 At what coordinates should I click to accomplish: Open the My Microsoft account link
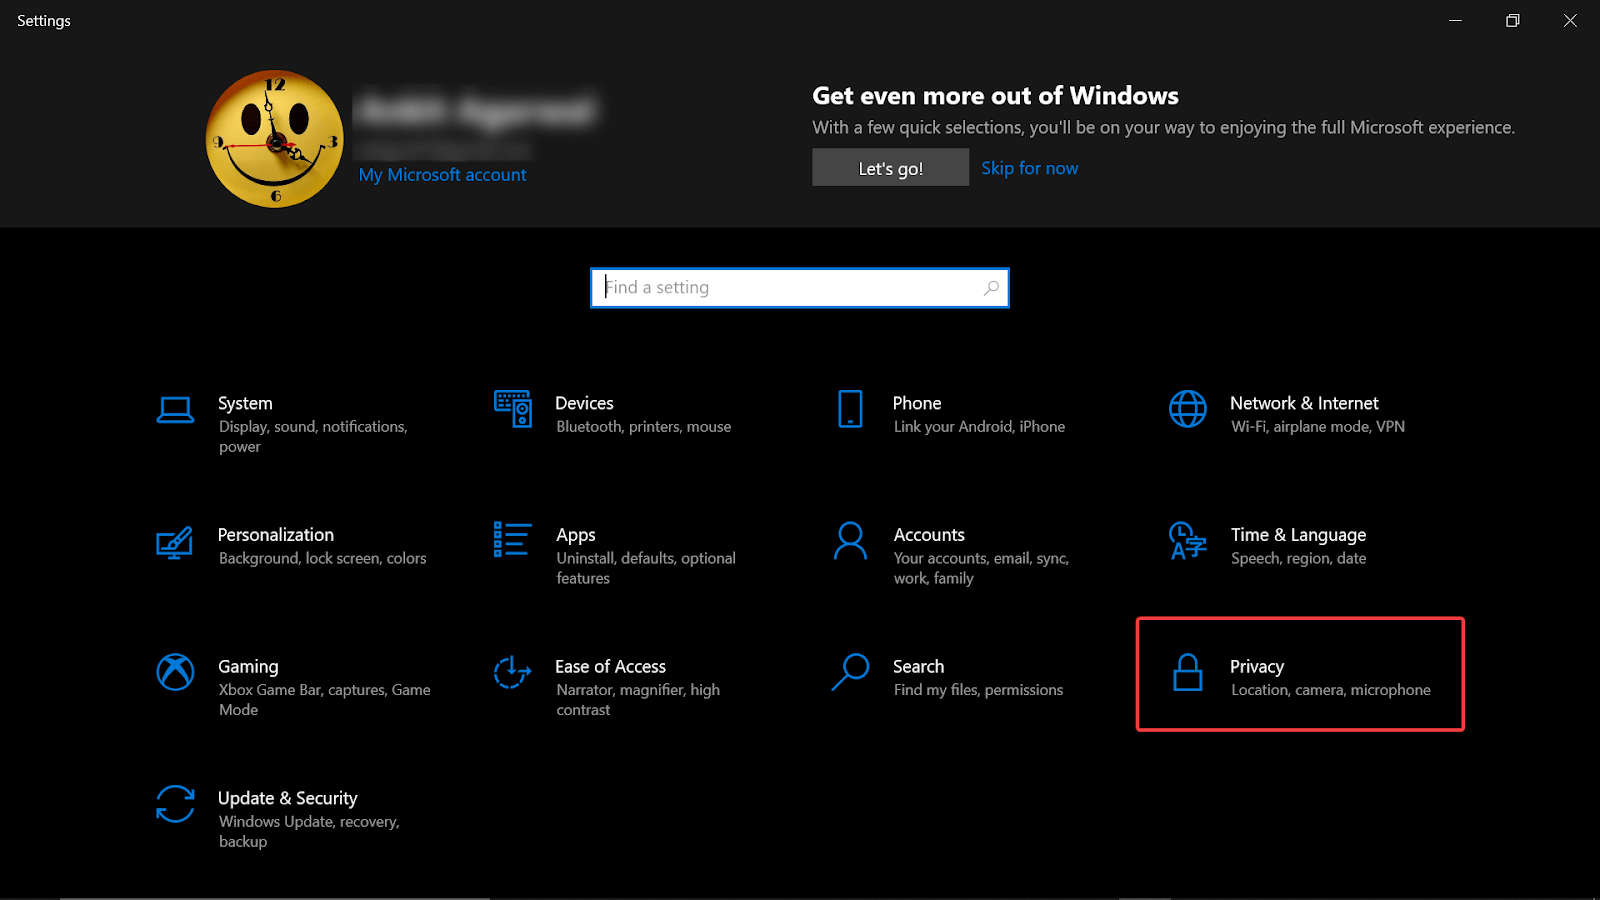442,175
